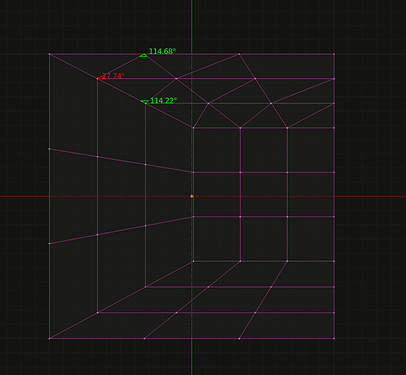Click the red horizontal axis line right of mesh
406x375 pixels.
pyautogui.click(x=370, y=196)
